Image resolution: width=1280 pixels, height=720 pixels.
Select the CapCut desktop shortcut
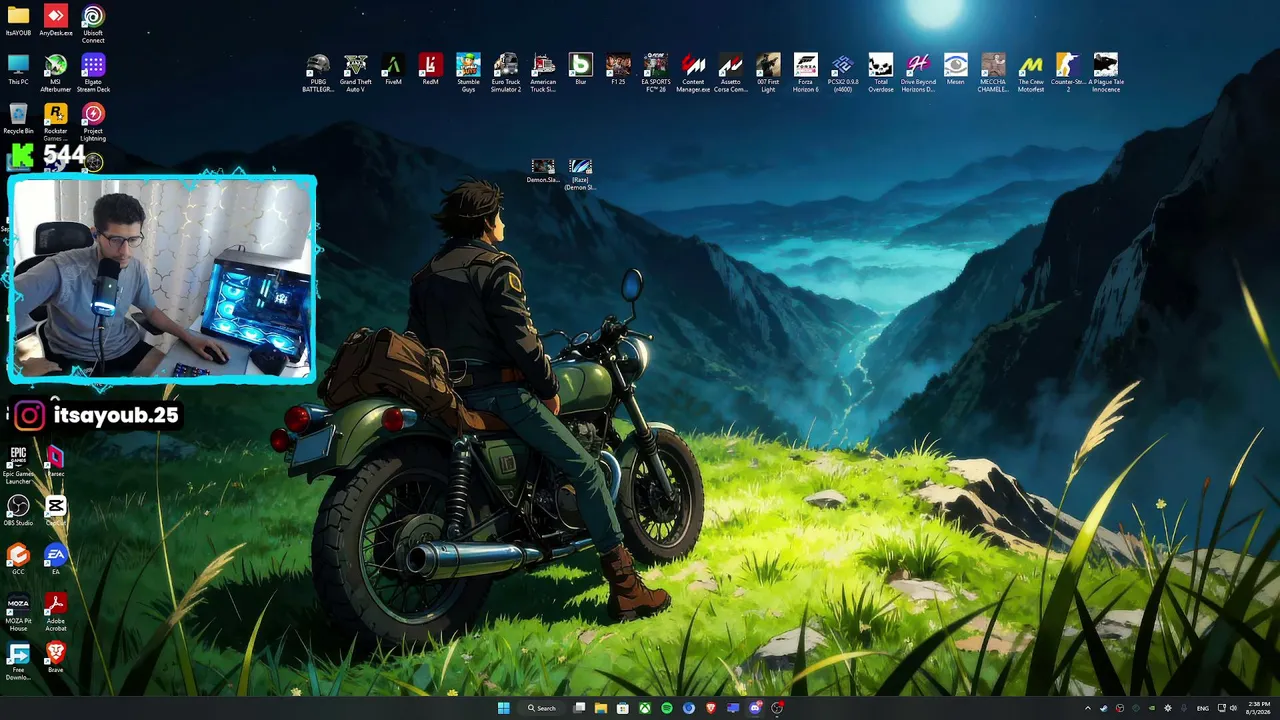56,511
